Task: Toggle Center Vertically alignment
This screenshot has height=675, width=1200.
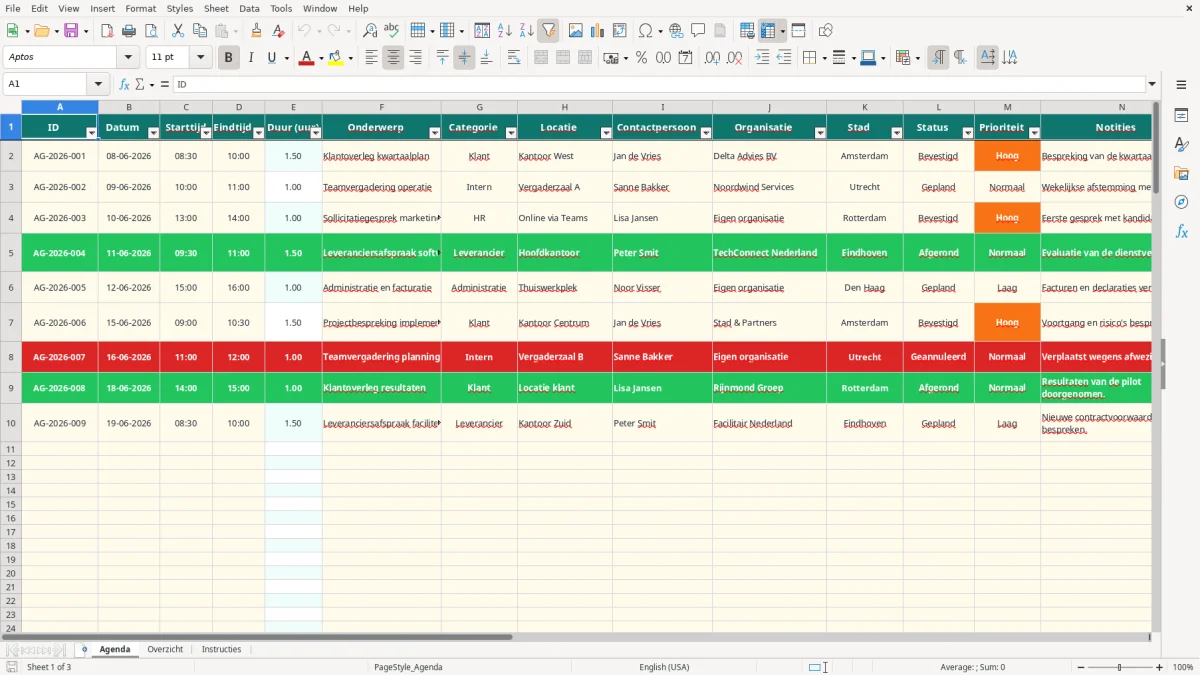Action: [464, 58]
